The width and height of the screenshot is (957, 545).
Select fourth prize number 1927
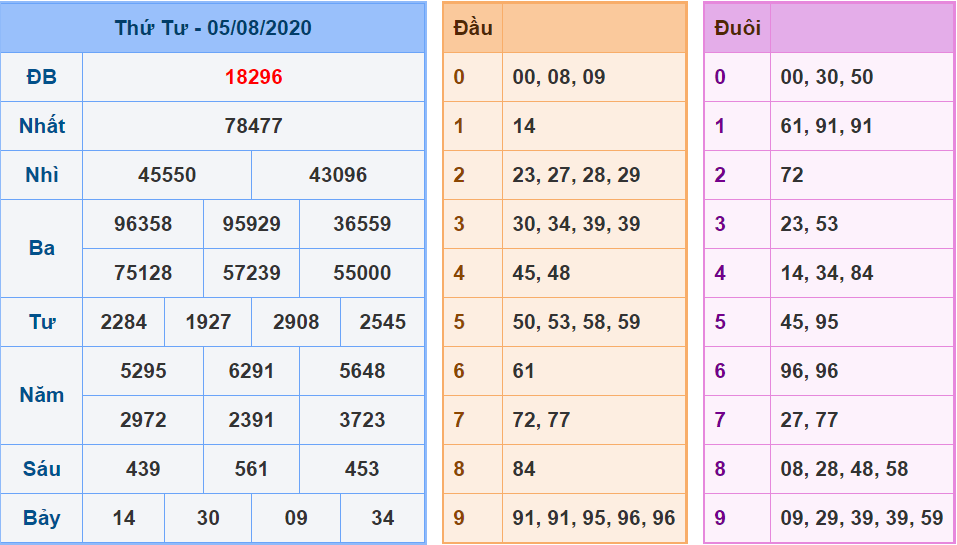(x=208, y=322)
